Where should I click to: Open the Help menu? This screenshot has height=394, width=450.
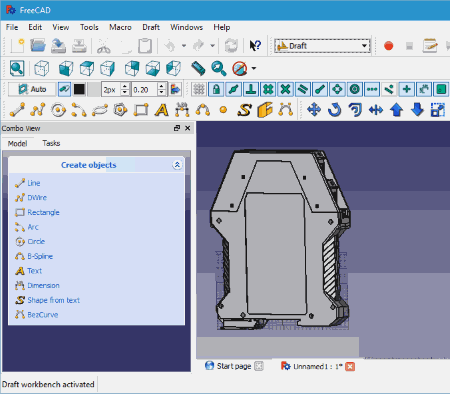(x=222, y=27)
